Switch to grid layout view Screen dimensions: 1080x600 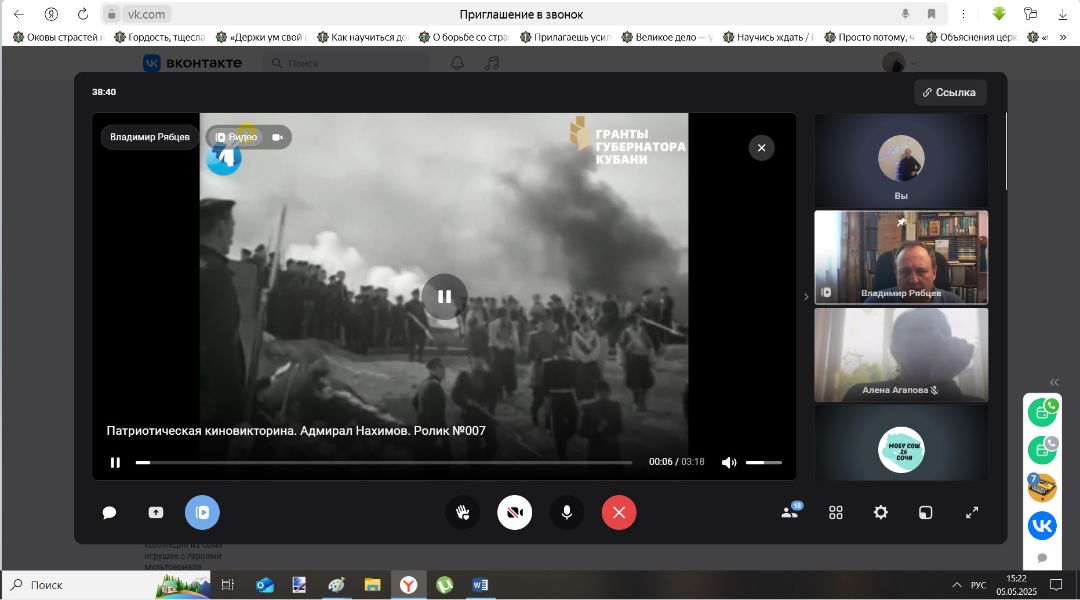point(835,513)
